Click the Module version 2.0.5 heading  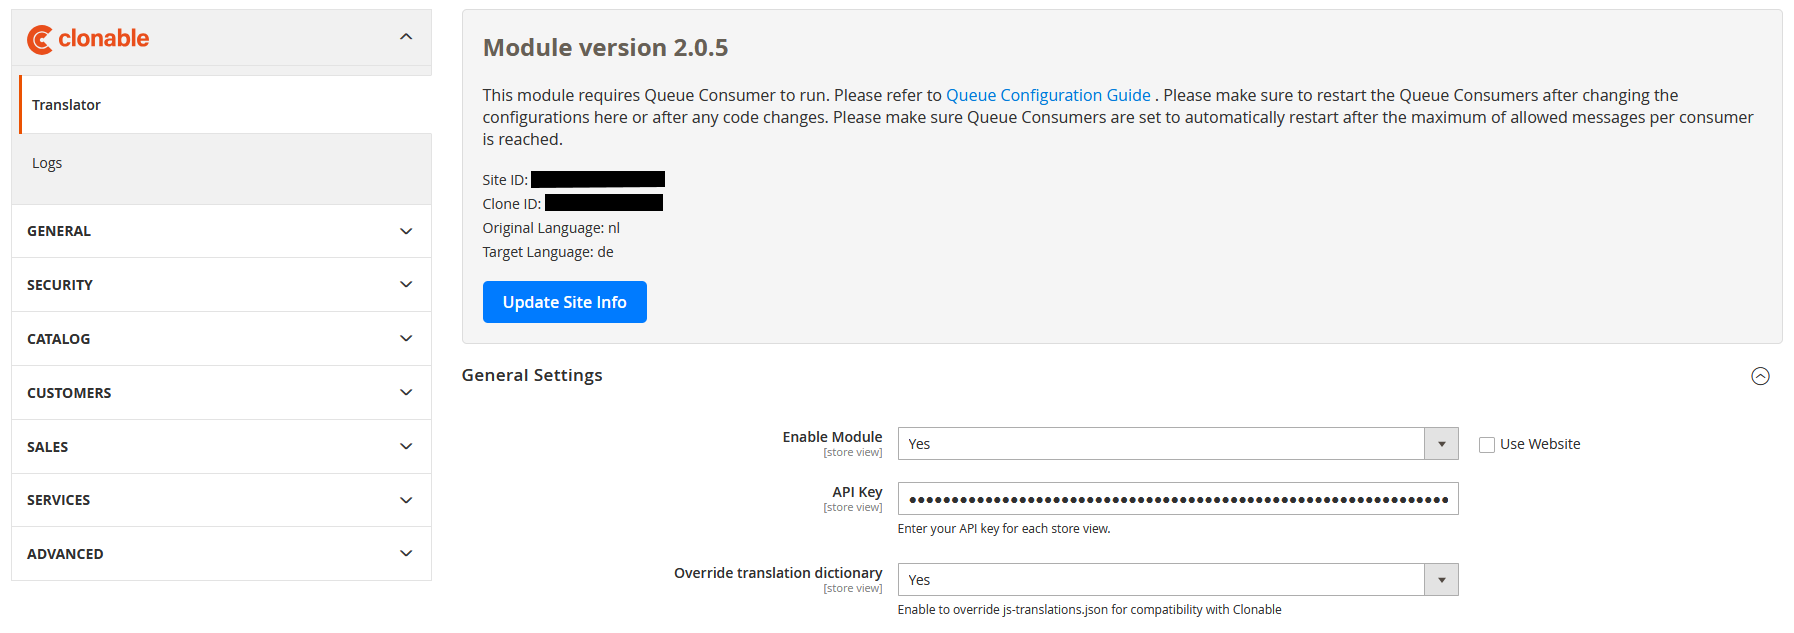tap(605, 48)
